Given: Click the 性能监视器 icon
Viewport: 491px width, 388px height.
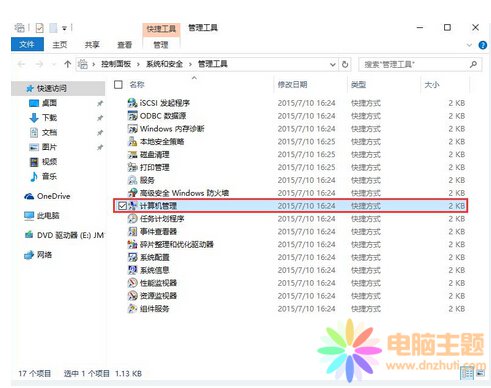Looking at the screenshot, I should [132, 283].
